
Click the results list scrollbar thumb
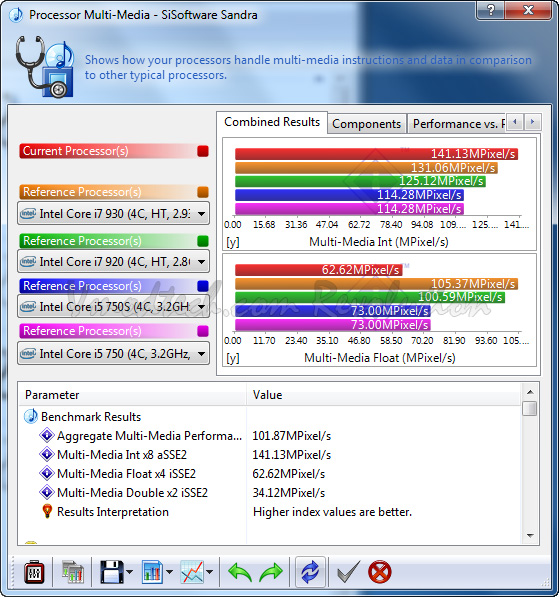click(x=530, y=409)
